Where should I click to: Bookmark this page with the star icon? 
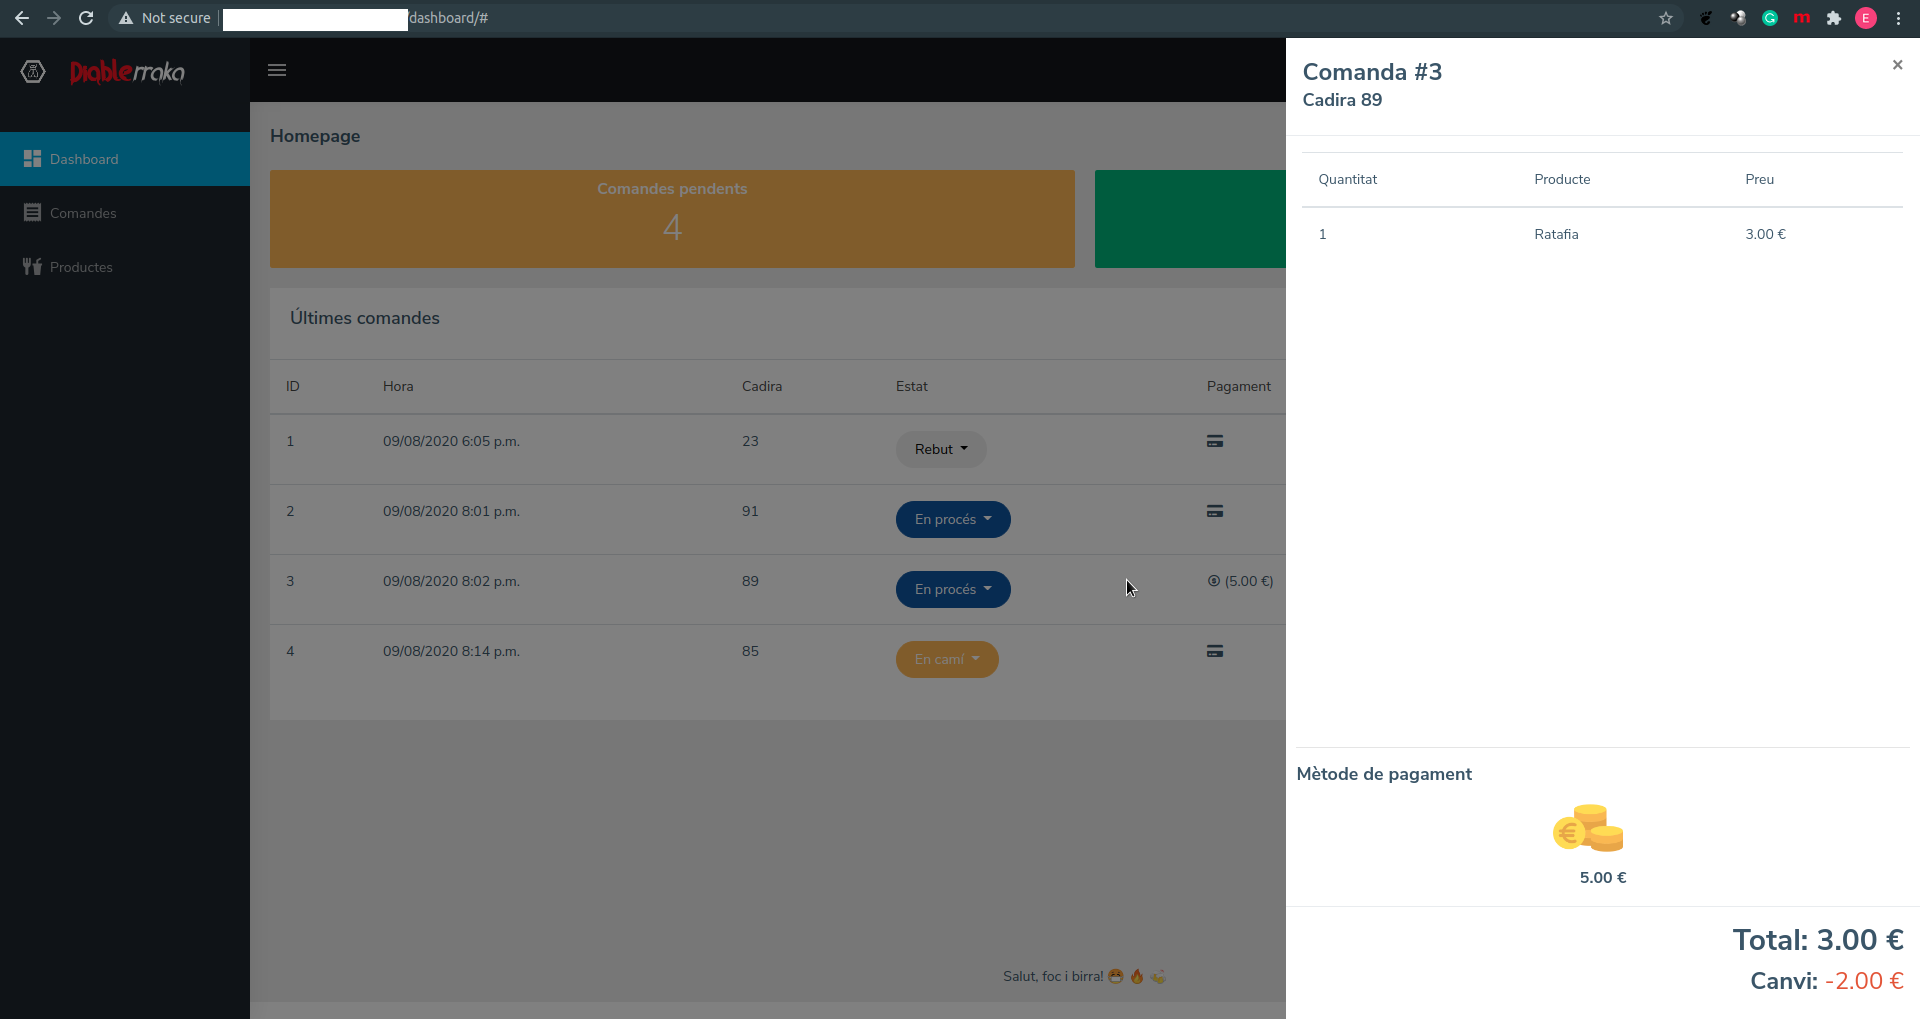pyautogui.click(x=1666, y=18)
